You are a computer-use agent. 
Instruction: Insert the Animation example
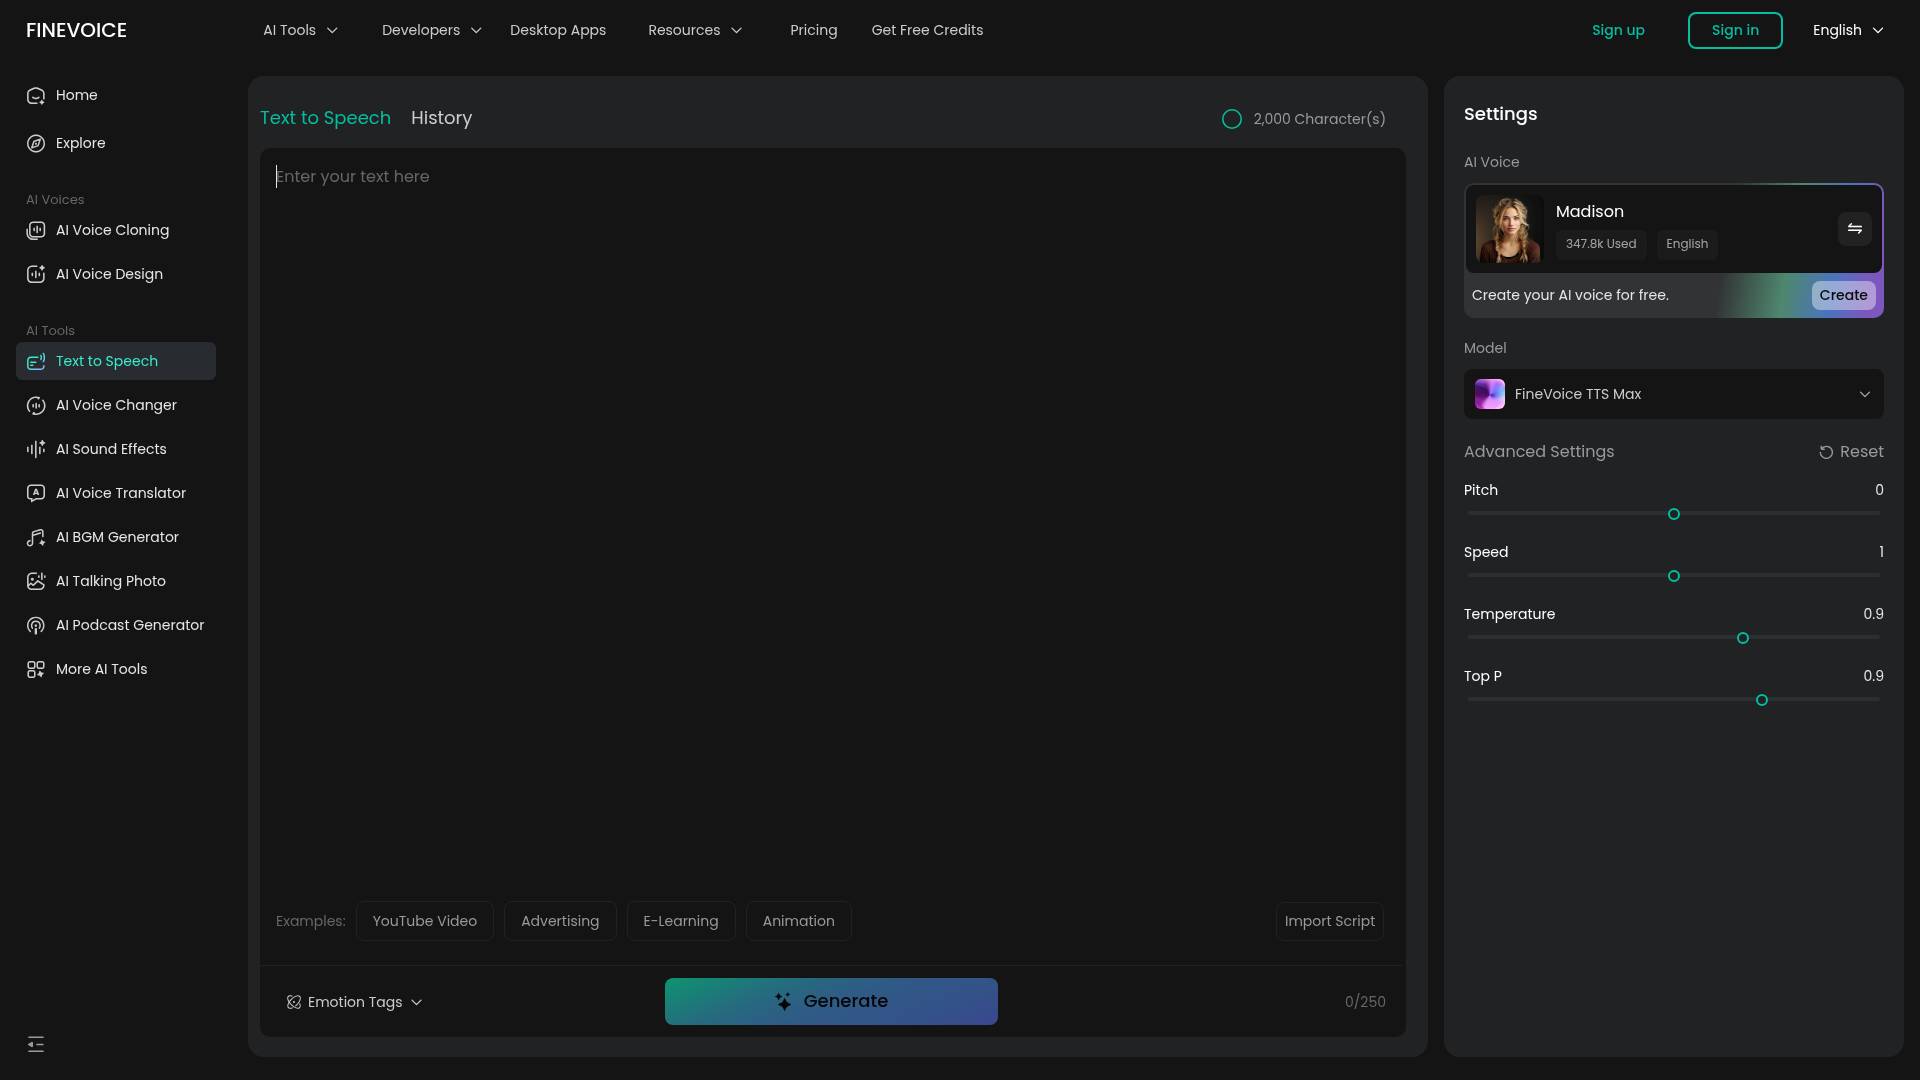pos(799,921)
